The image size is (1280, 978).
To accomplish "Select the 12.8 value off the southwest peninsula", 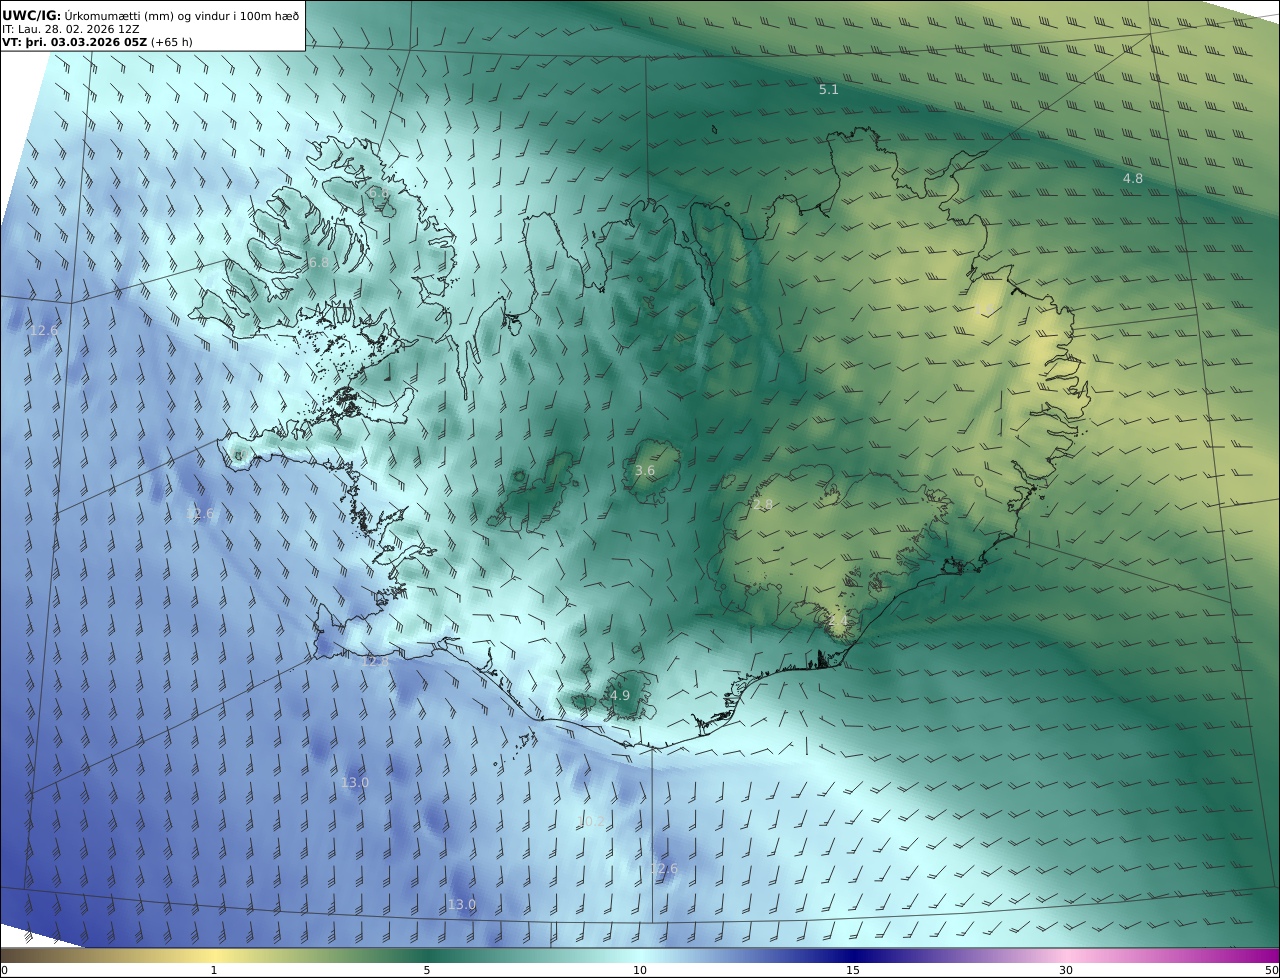I will click(374, 661).
